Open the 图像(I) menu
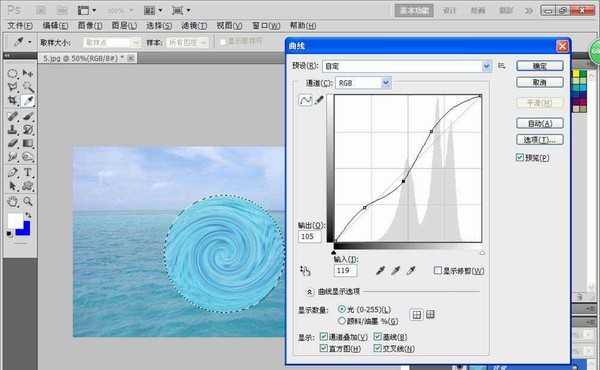Viewport: 600px width, 370px height. (x=90, y=26)
